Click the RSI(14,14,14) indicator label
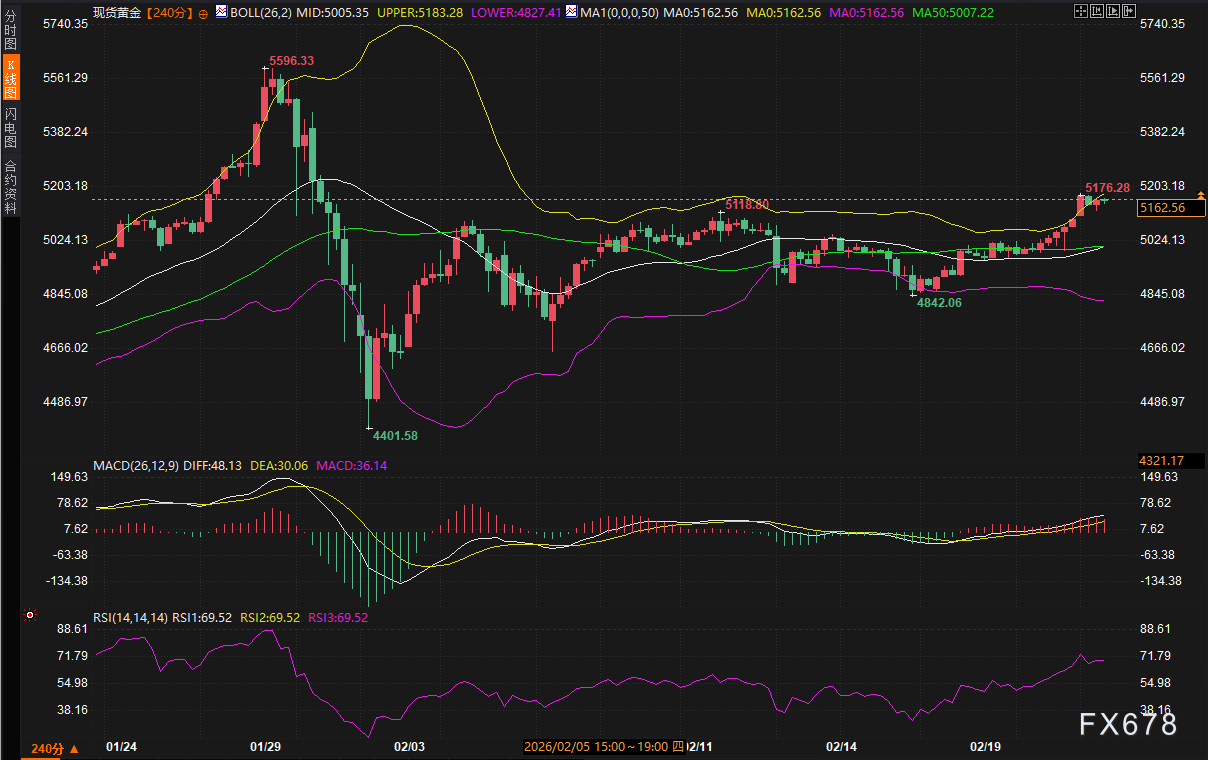1208x760 pixels. click(131, 617)
